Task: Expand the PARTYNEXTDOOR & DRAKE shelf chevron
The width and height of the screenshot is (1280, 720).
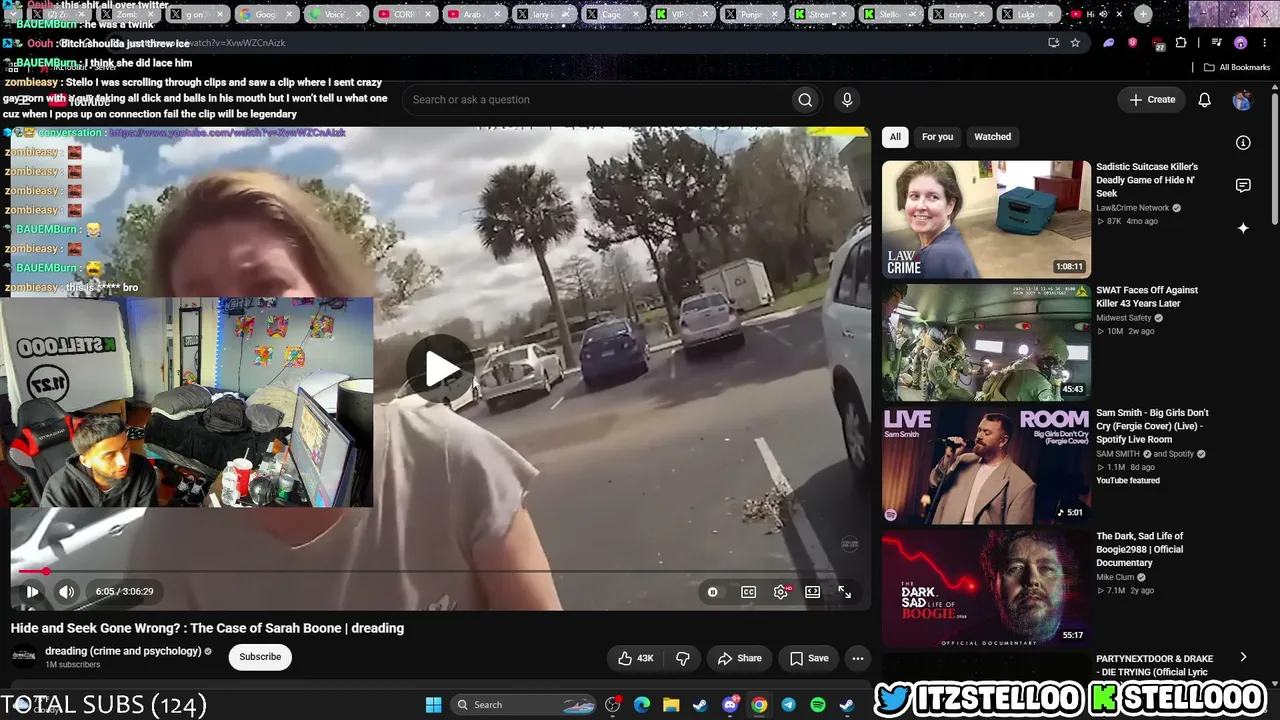Action: point(1243,657)
